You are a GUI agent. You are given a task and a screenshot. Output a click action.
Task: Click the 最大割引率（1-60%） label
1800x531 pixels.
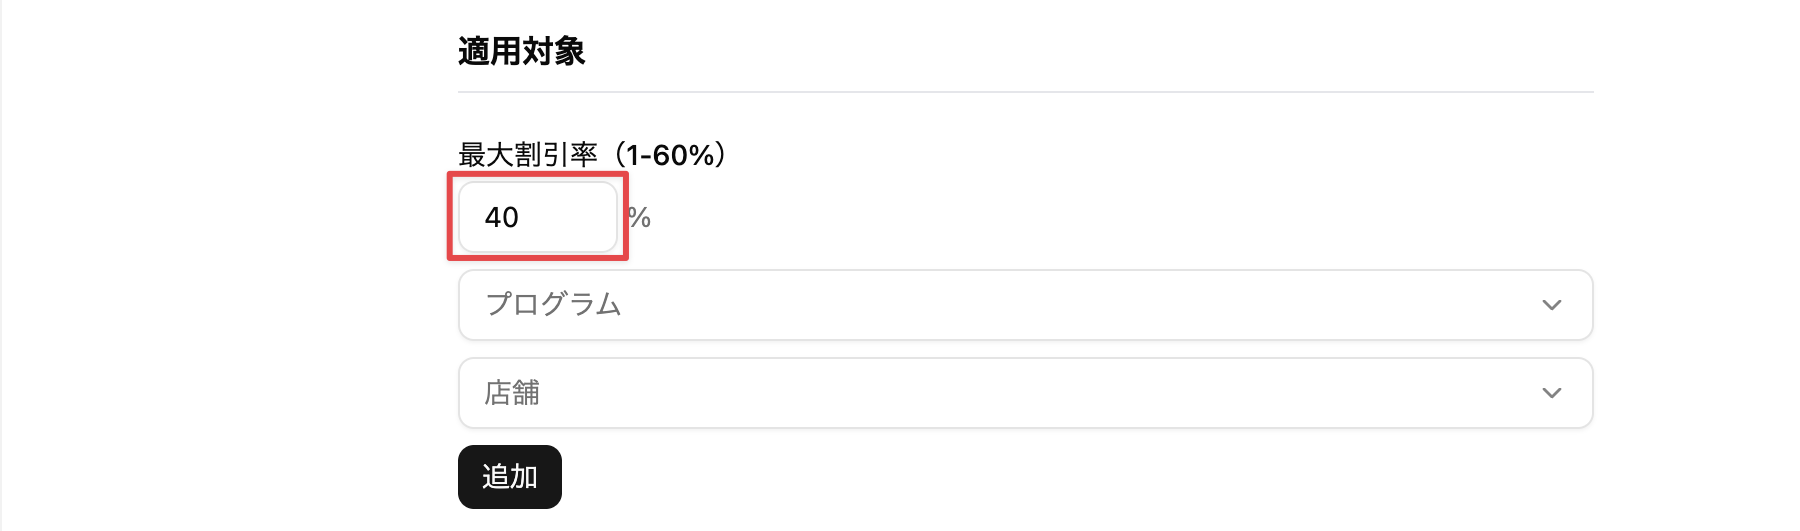click(590, 155)
